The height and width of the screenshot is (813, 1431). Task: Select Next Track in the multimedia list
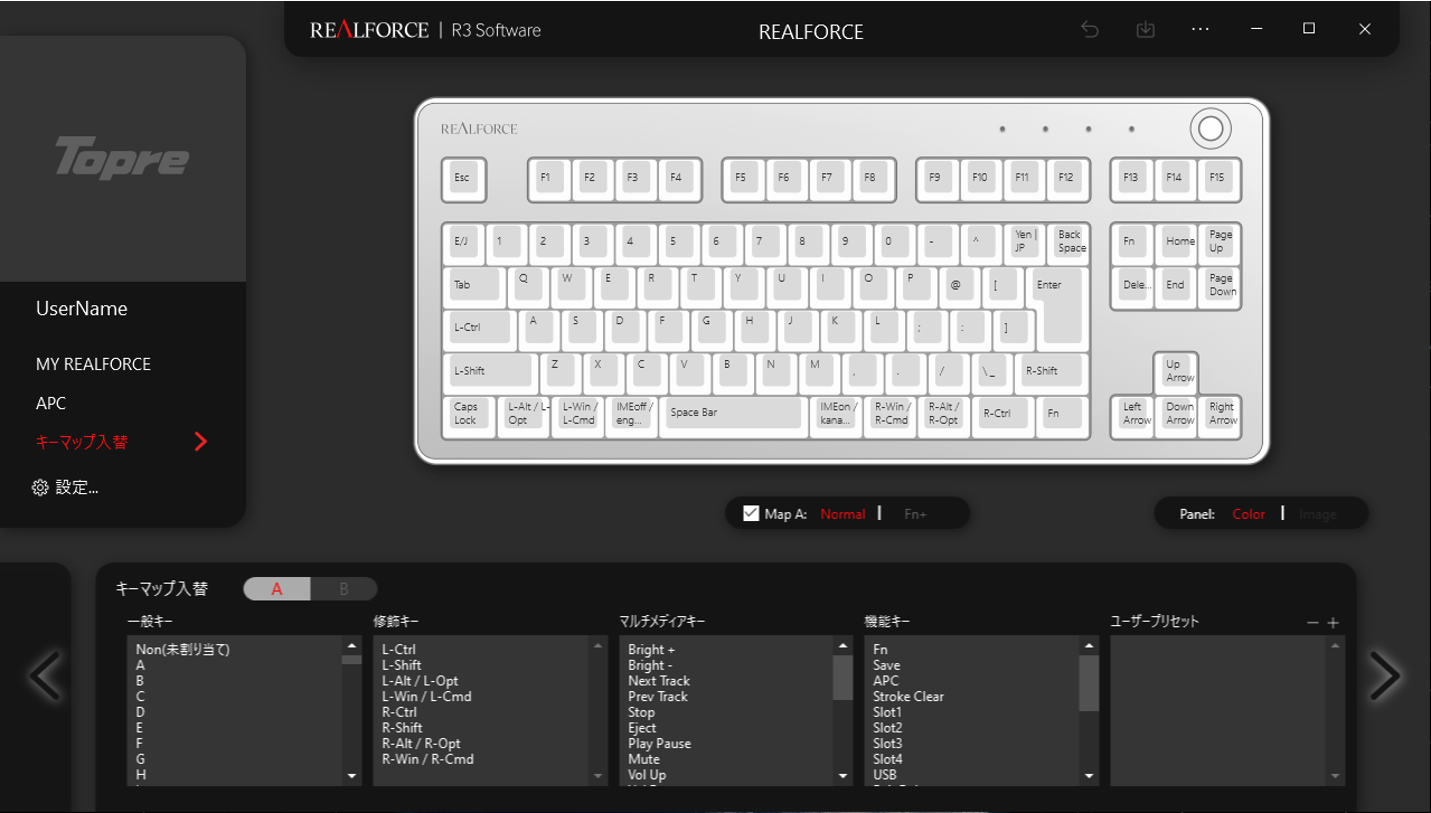tap(659, 681)
